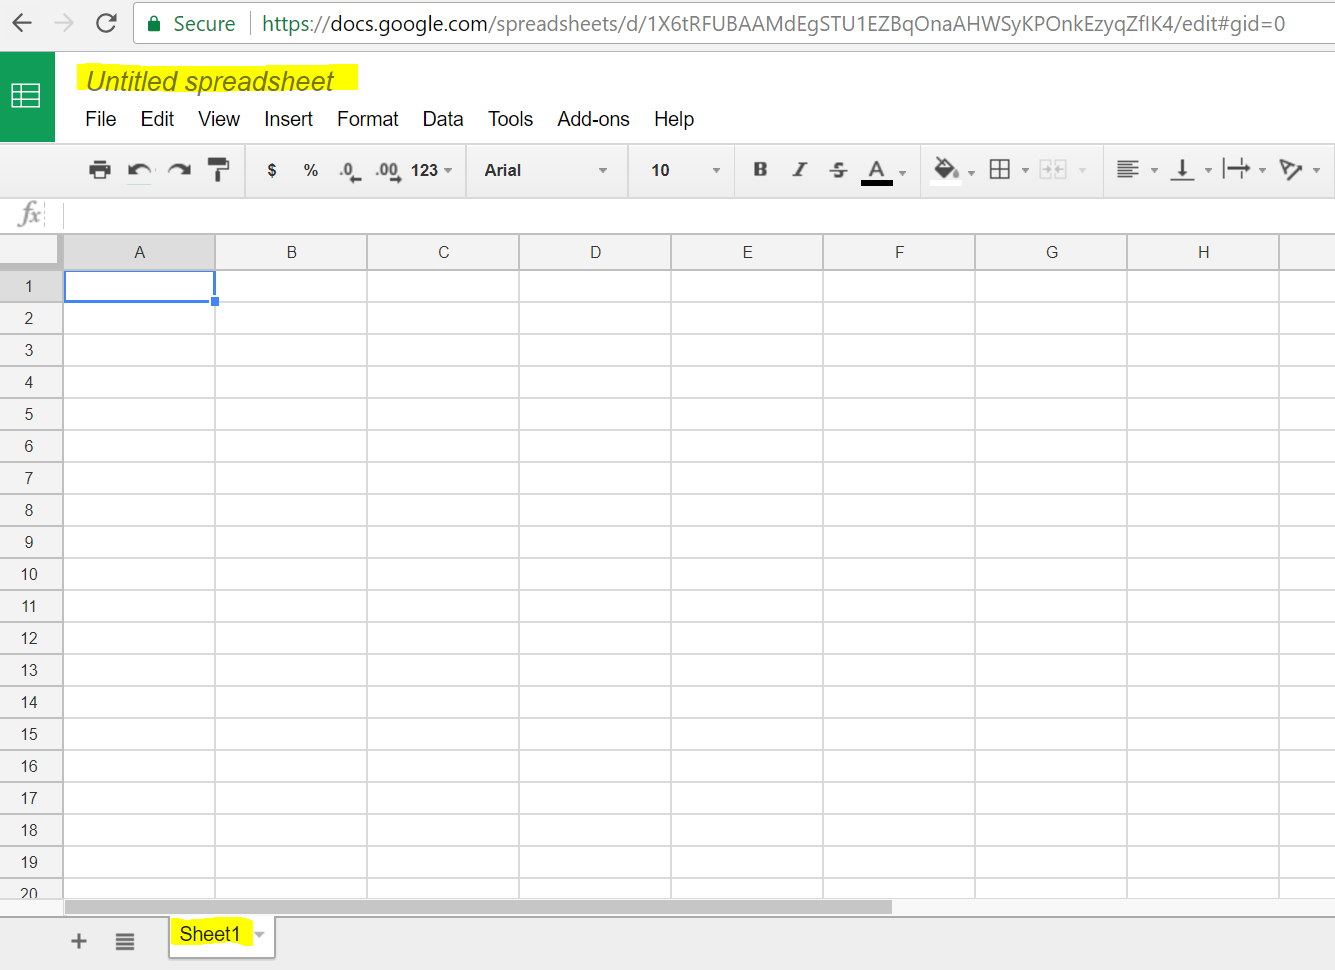
Task: Open the fill color picker
Action: point(946,170)
